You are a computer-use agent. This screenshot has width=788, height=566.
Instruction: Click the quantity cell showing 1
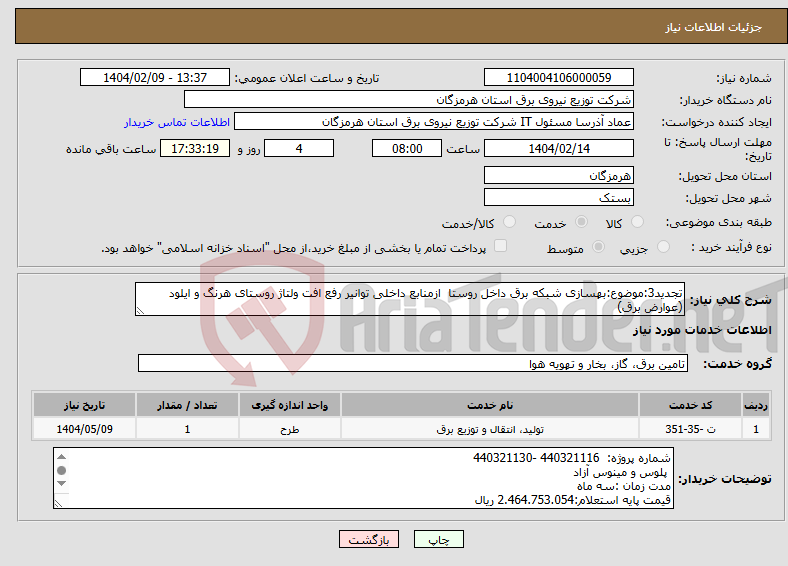pos(187,429)
